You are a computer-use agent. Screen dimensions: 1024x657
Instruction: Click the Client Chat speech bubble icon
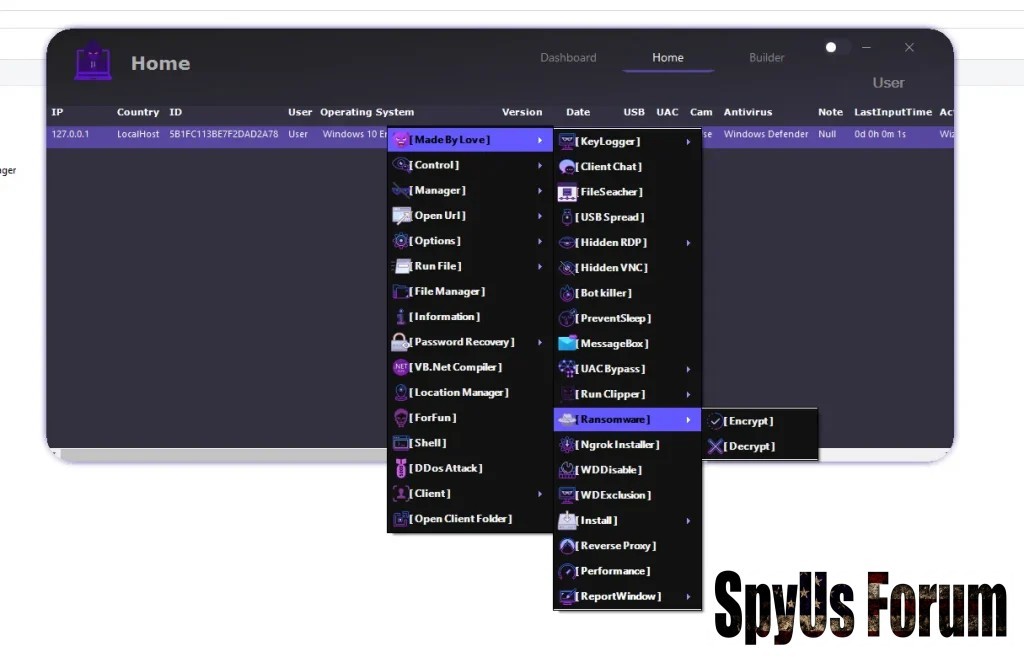[567, 167]
